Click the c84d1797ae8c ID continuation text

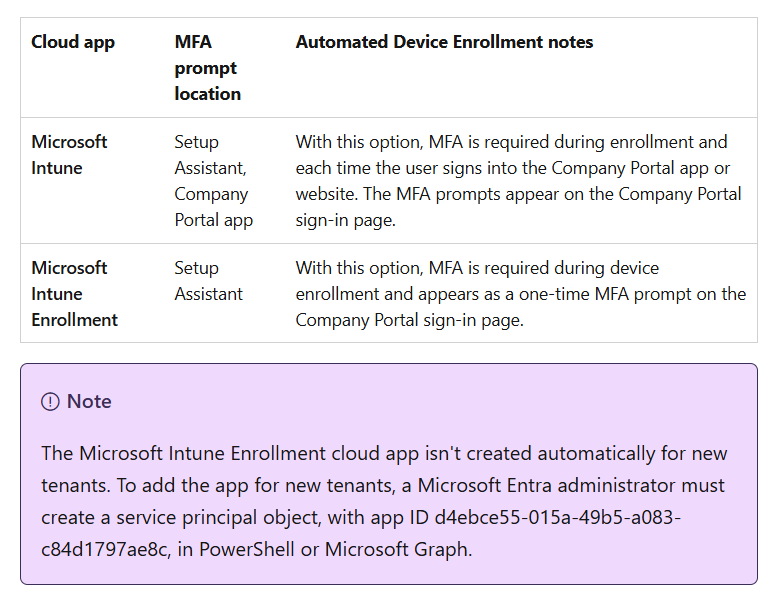pyautogui.click(x=105, y=549)
